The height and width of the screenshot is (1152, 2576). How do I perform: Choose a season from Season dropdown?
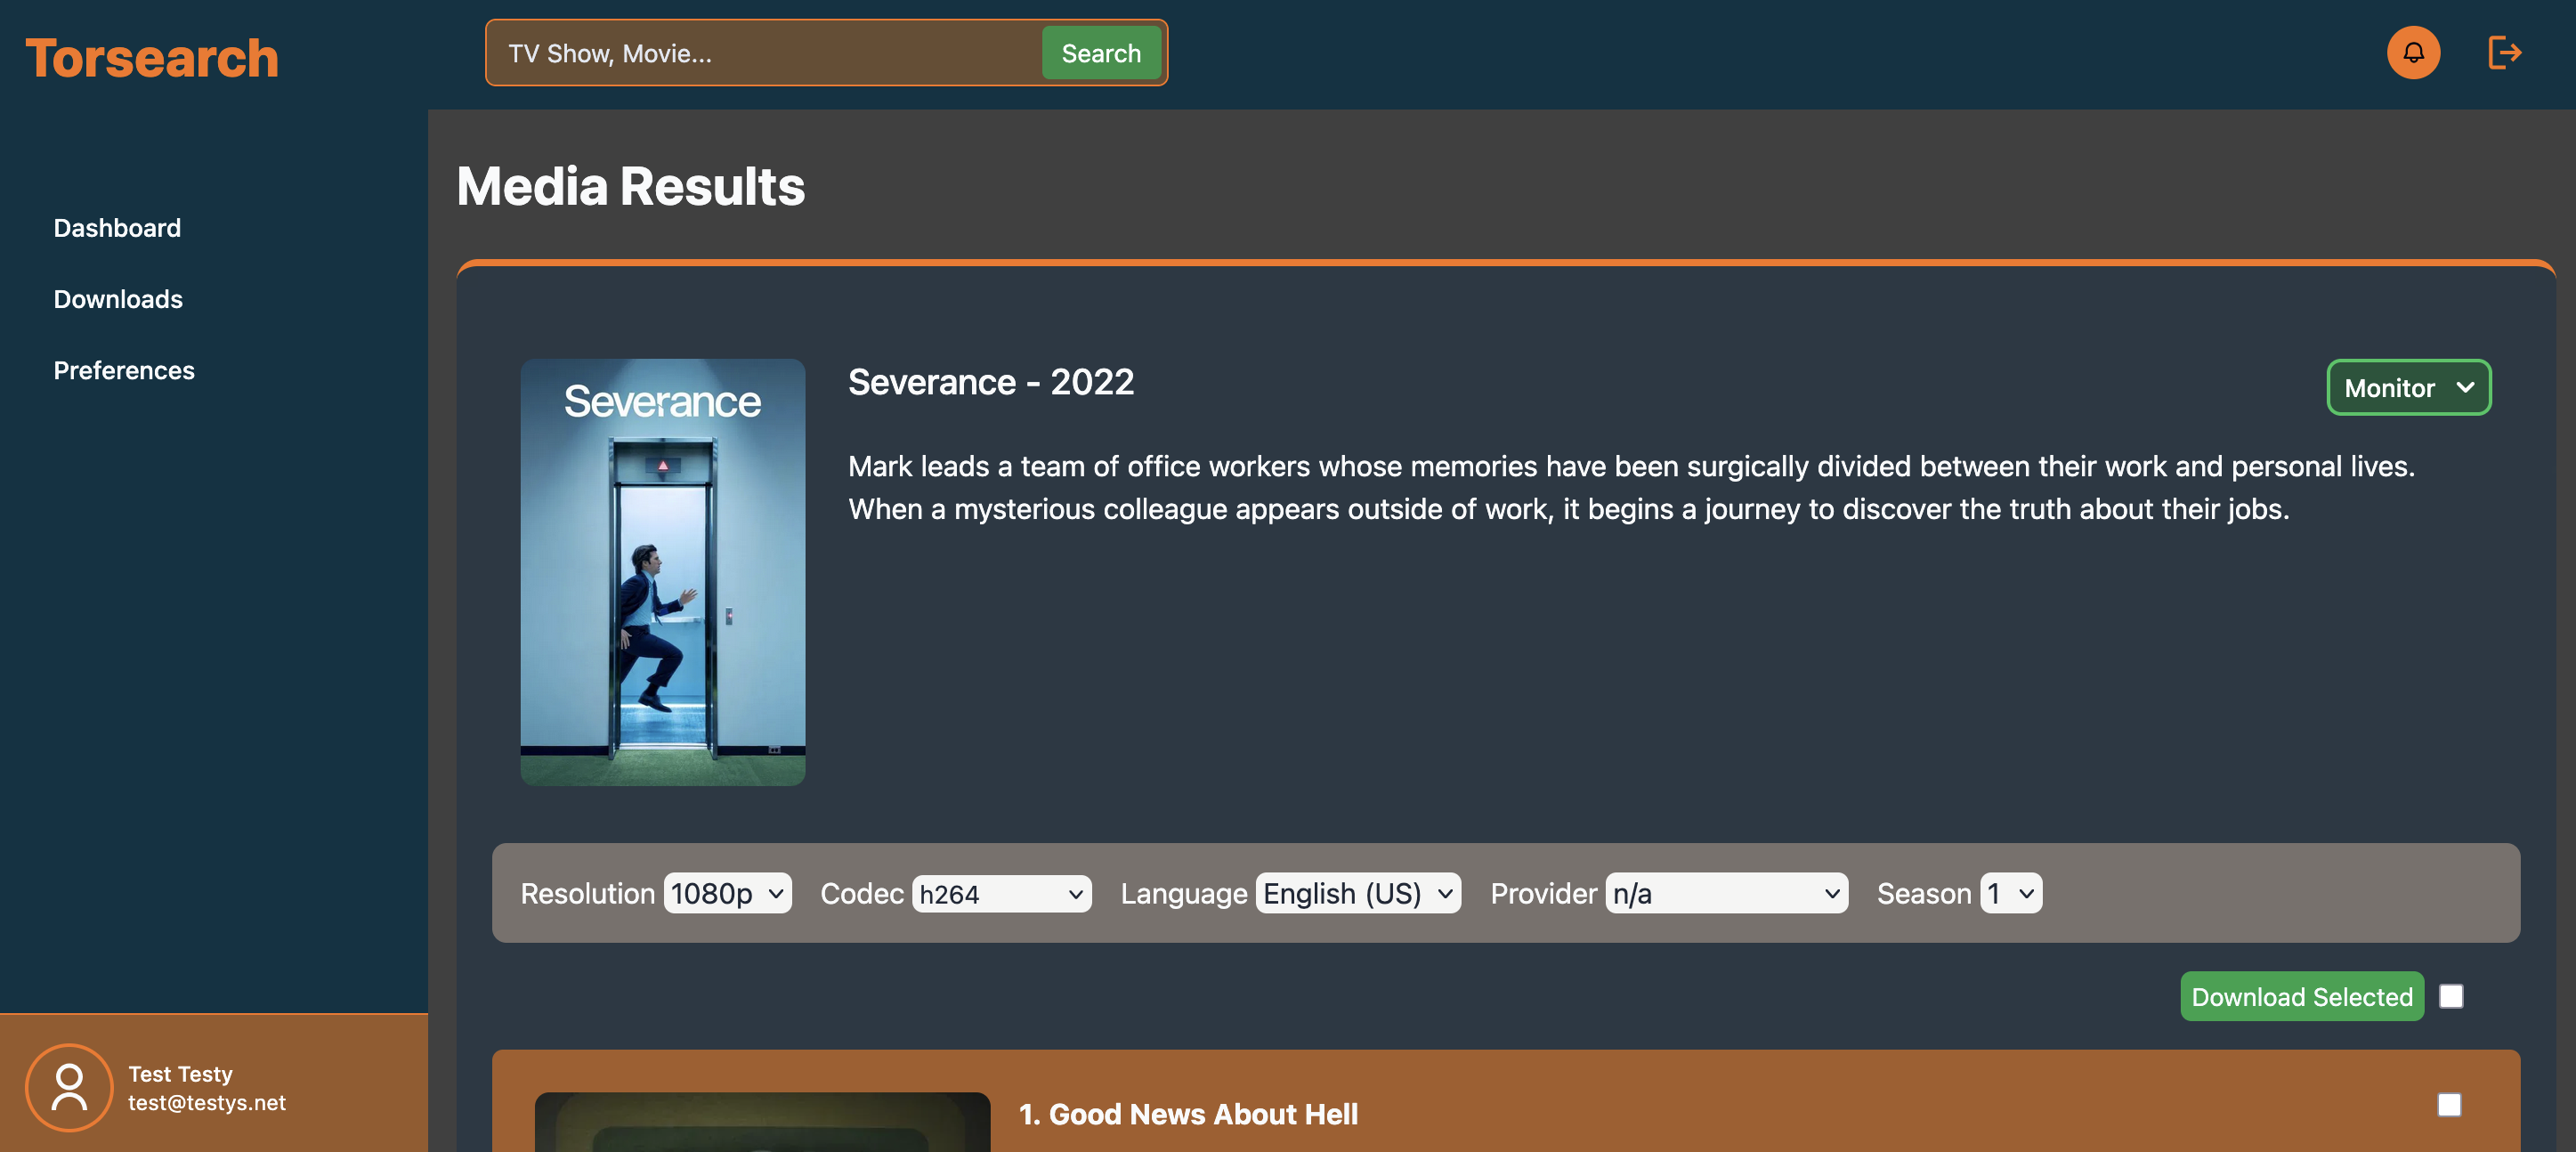2010,893
